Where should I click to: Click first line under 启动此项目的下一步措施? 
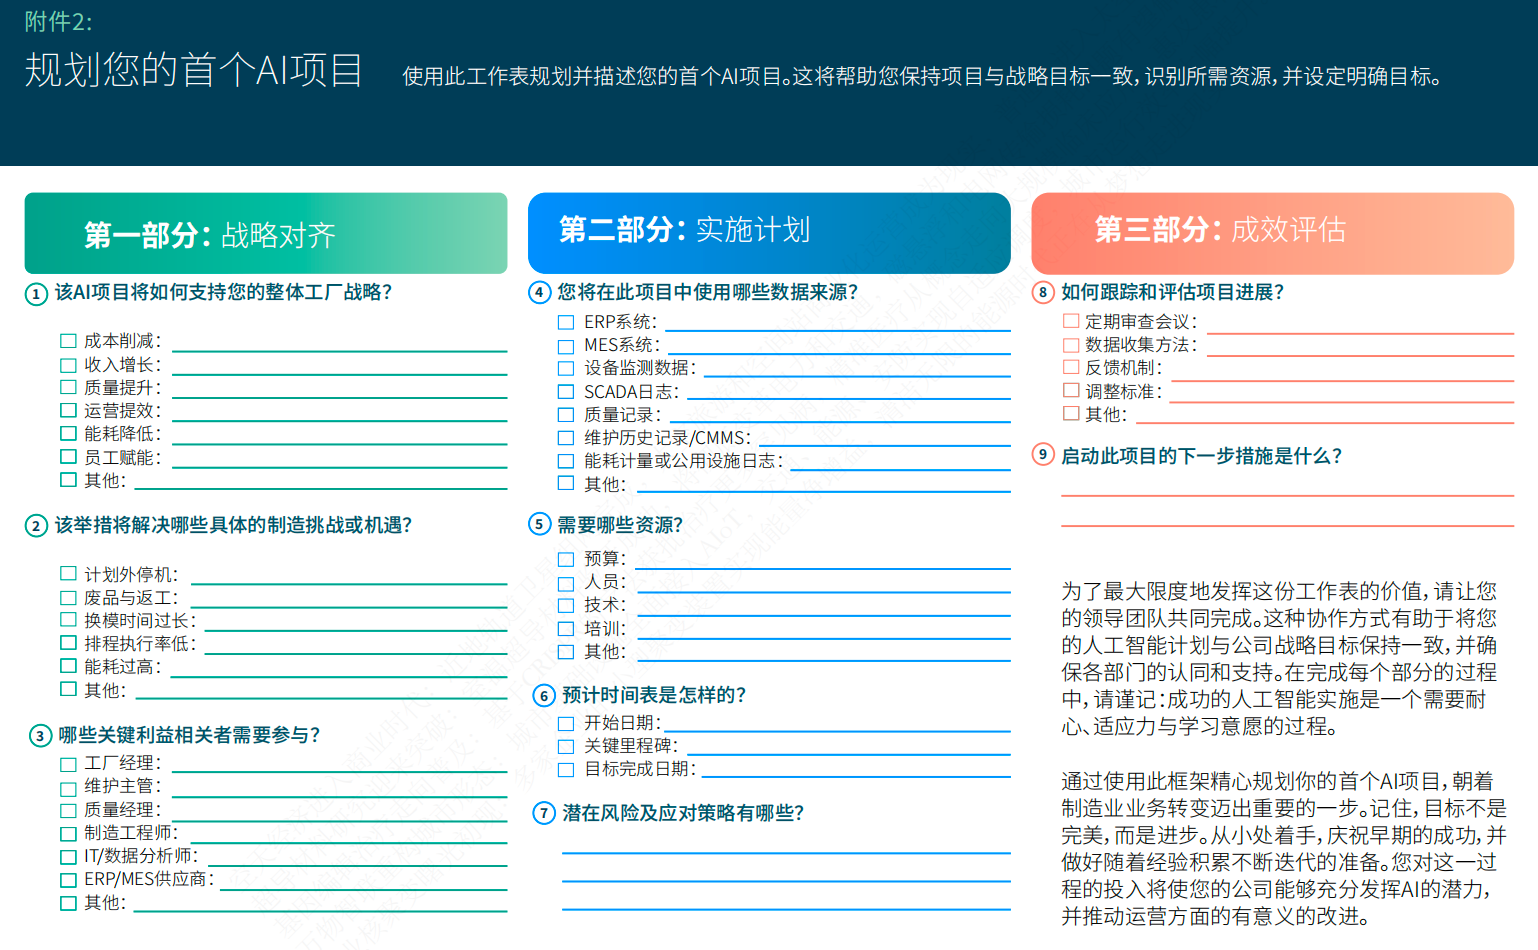point(1287,494)
